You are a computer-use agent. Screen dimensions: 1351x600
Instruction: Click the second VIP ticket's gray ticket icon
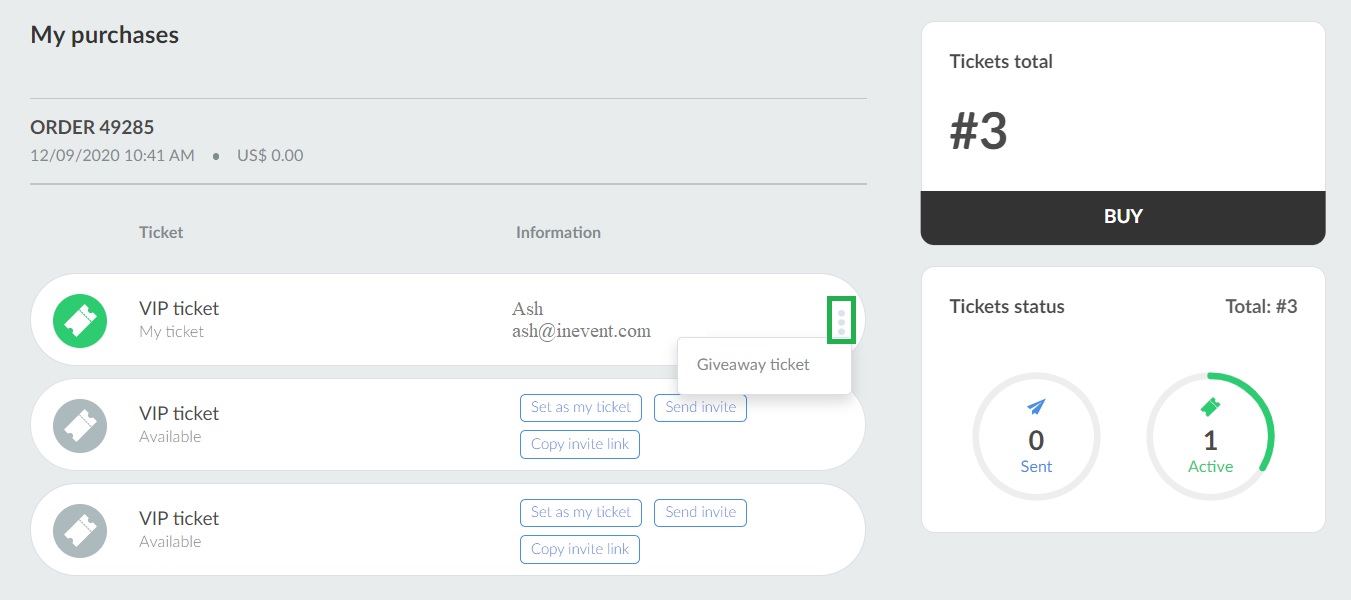tap(80, 426)
